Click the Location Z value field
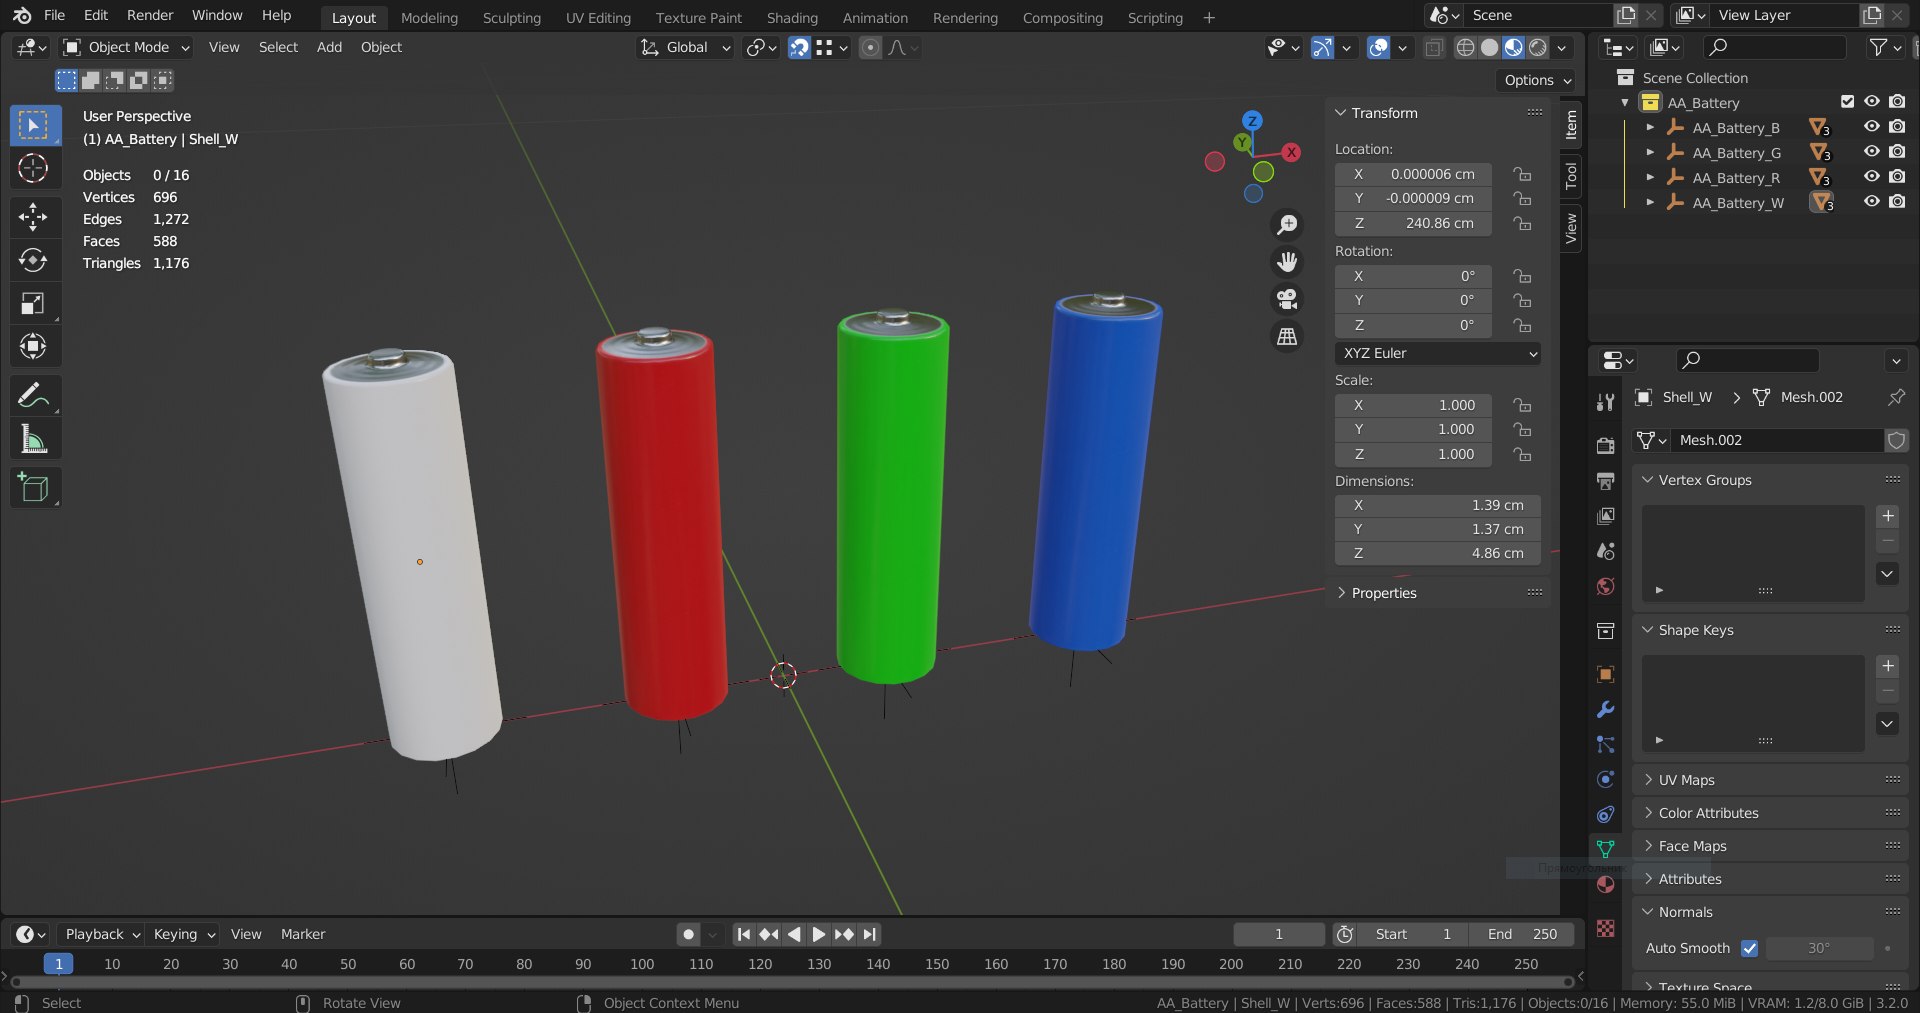This screenshot has width=1920, height=1013. point(1413,223)
